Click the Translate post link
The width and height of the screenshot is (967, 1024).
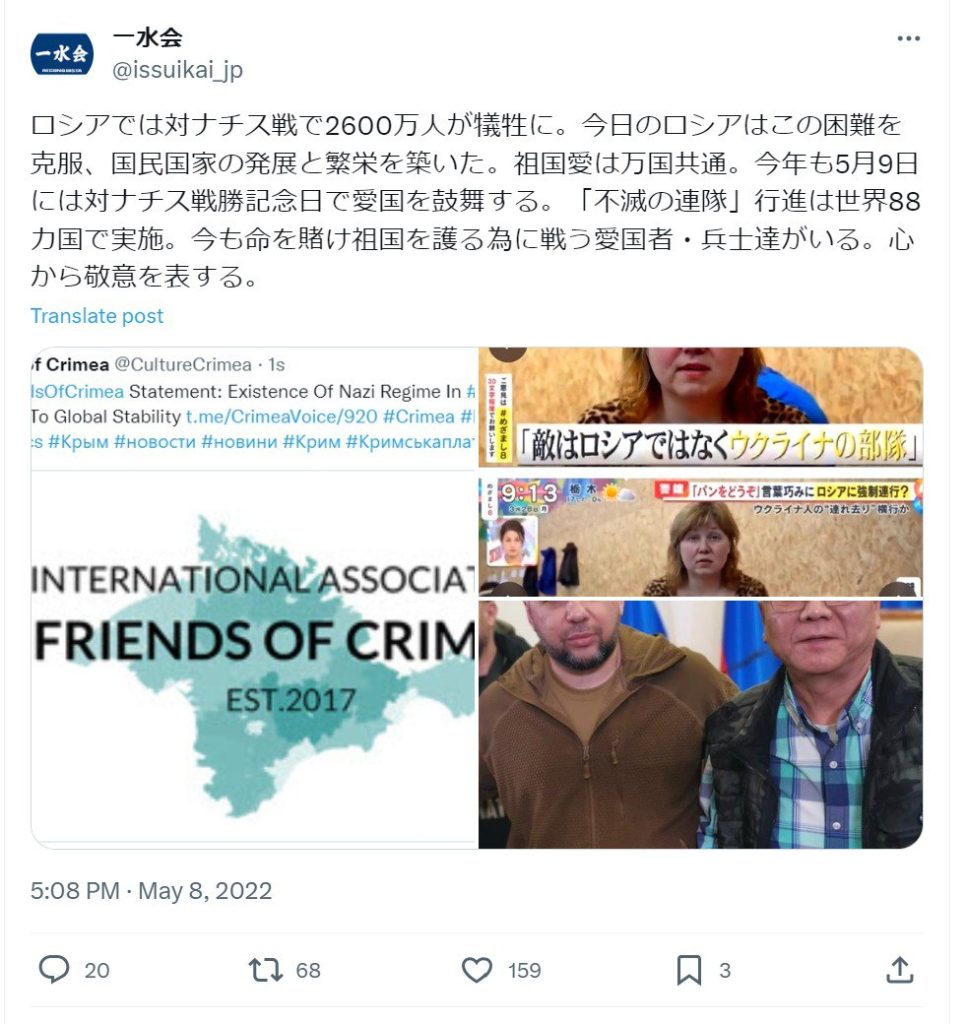tap(97, 316)
